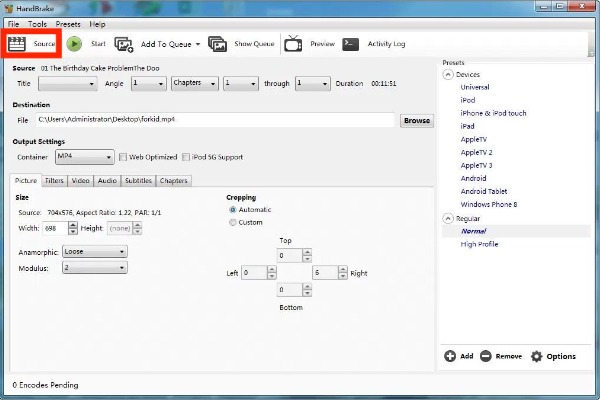This screenshot has height=400, width=600.
Task: Open the start chapter dropdown
Action: 240,83
